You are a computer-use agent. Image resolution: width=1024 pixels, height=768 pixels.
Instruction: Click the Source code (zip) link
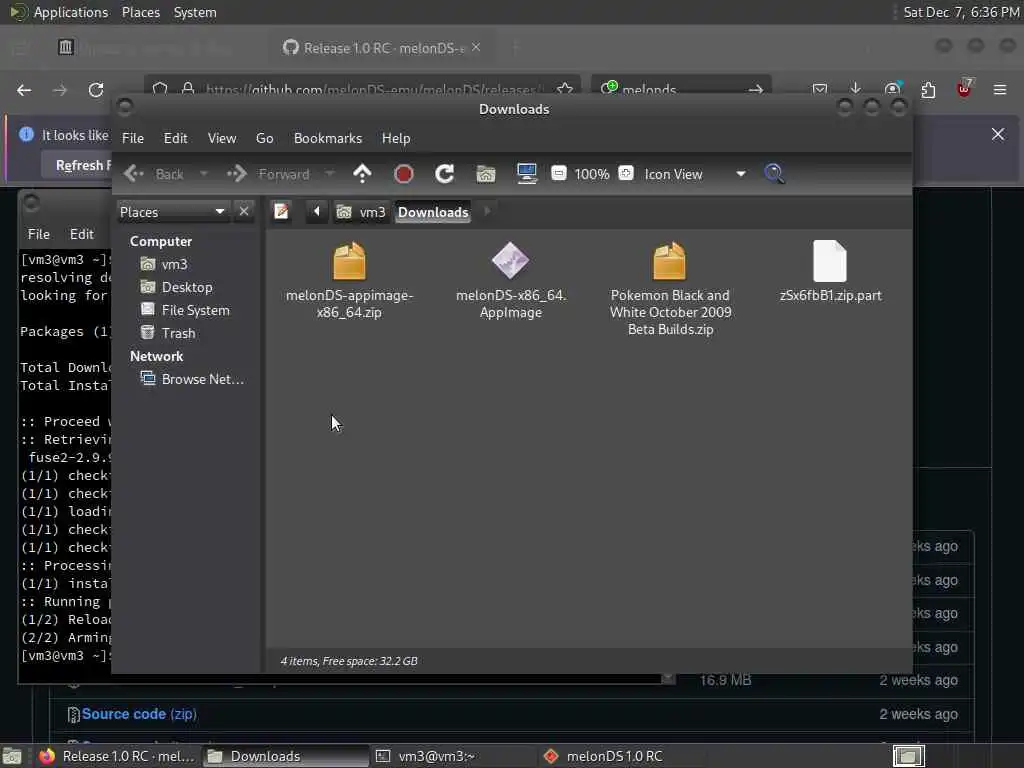(x=138, y=714)
